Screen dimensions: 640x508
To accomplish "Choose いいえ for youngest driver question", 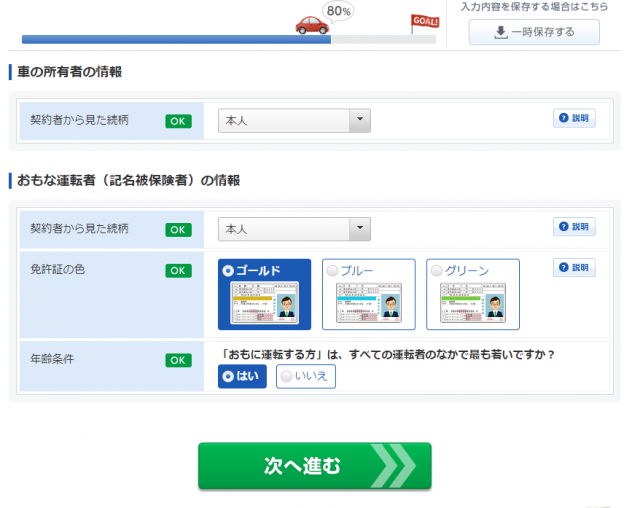I will (306, 376).
